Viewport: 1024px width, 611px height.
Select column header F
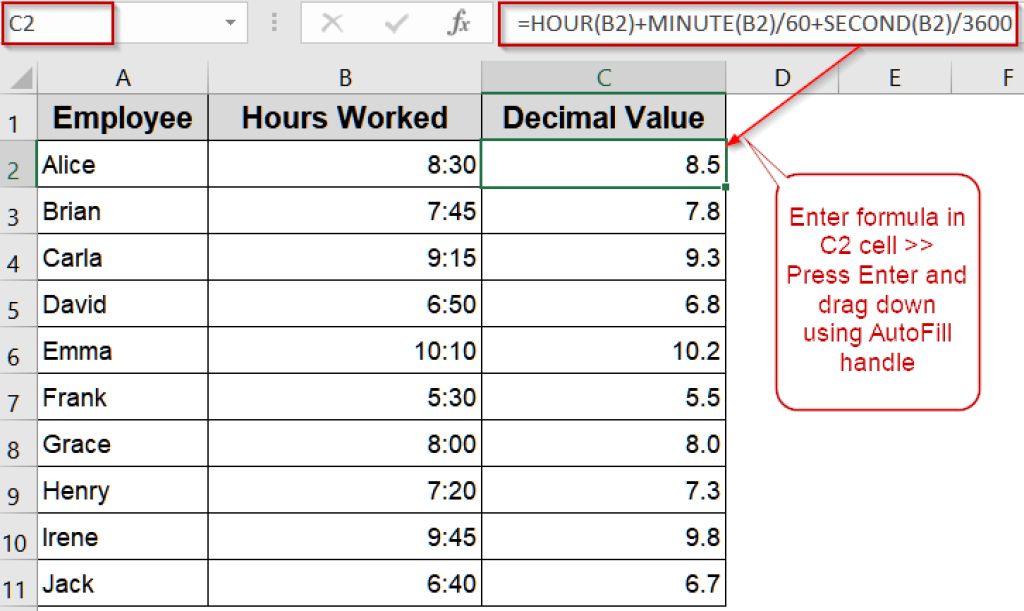coord(1007,75)
